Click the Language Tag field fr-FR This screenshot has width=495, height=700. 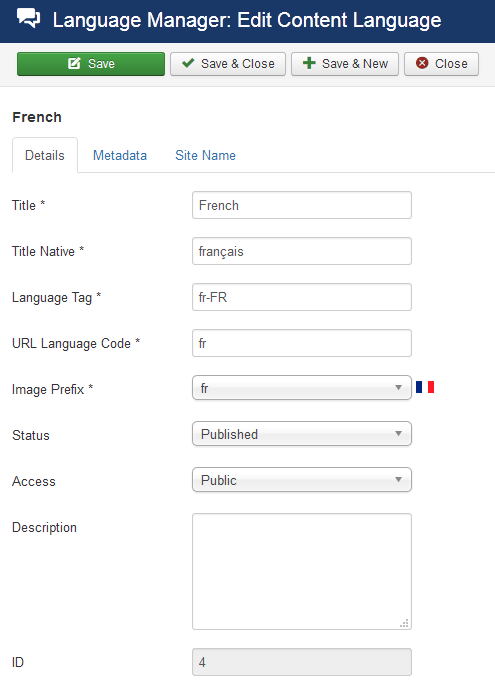click(x=302, y=297)
